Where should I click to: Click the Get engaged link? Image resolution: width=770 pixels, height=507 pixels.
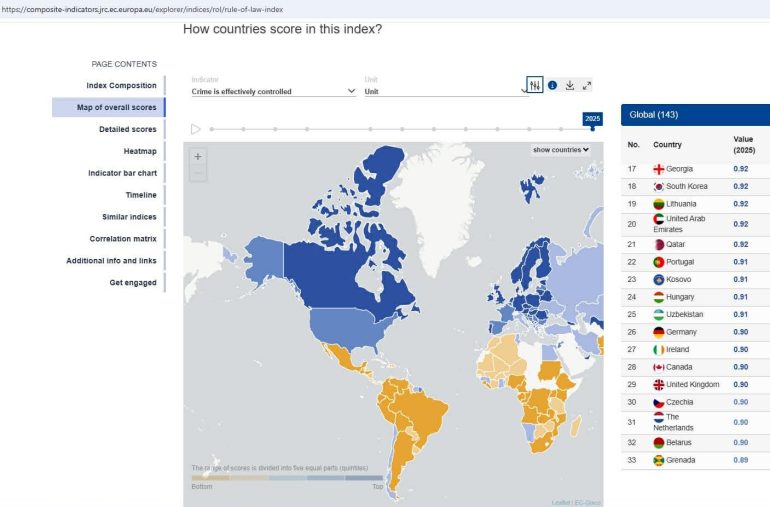point(133,283)
